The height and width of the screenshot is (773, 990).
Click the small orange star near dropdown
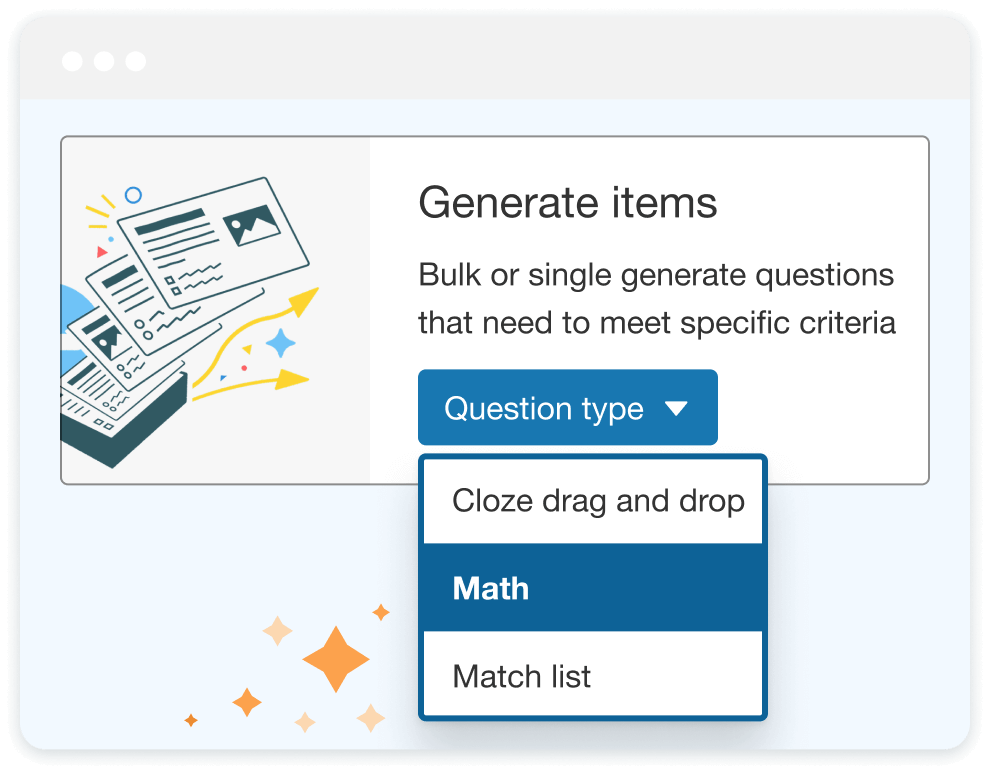[x=381, y=612]
